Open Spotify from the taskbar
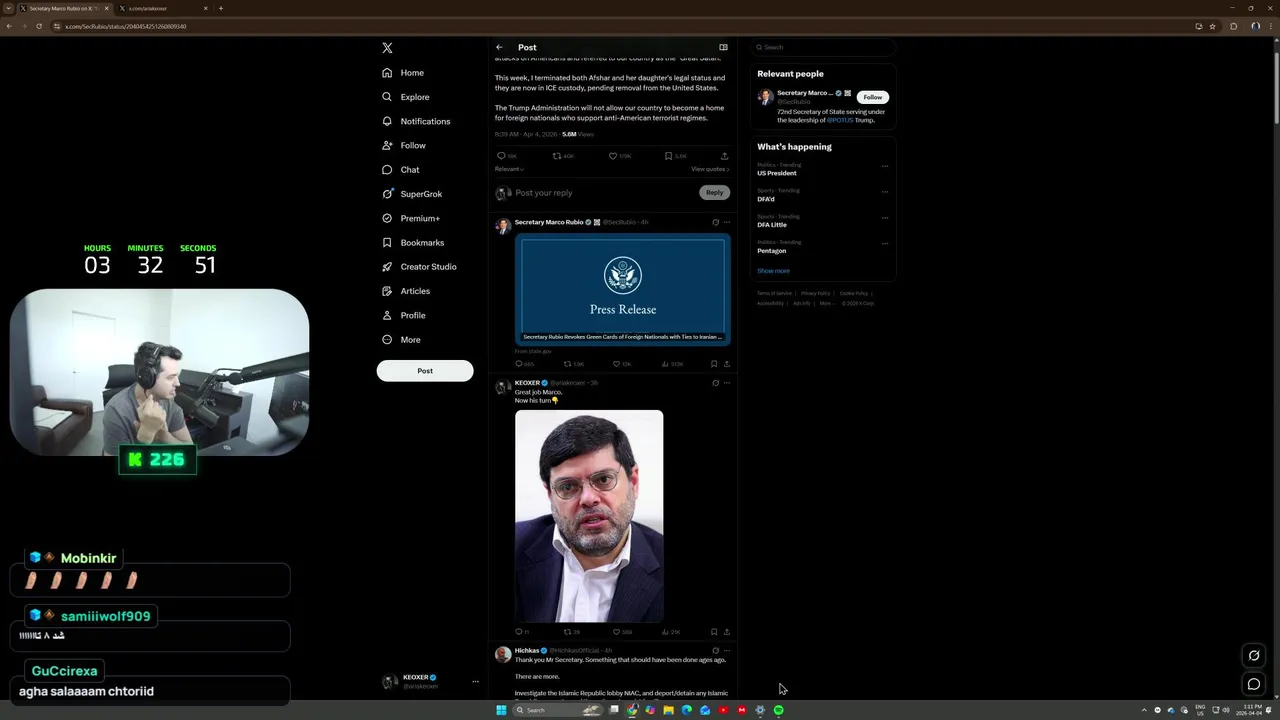The width and height of the screenshot is (1280, 720). (778, 710)
